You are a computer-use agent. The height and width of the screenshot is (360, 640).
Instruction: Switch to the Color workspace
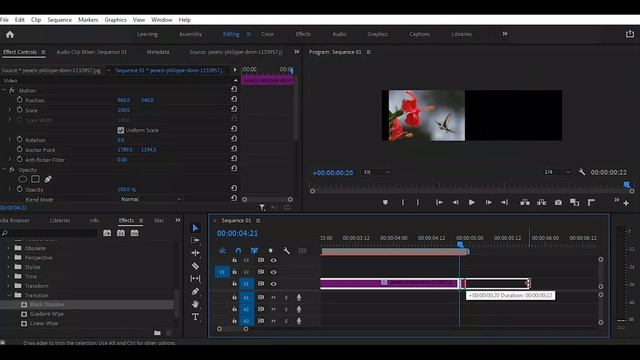coord(267,34)
